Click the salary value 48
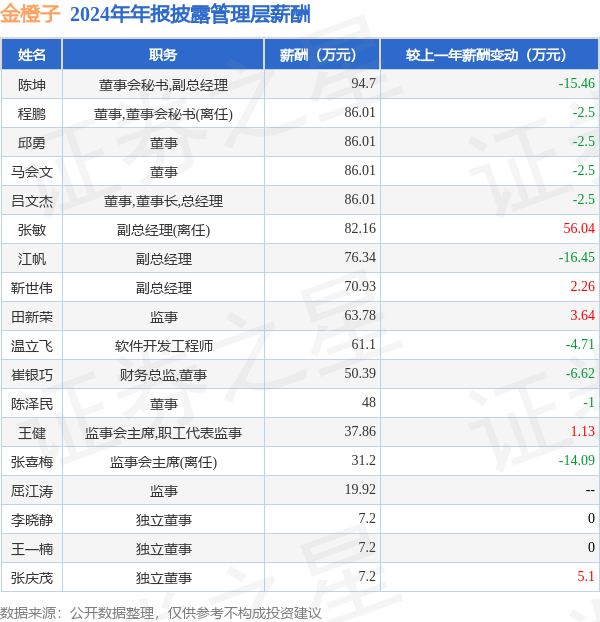 [368, 402]
